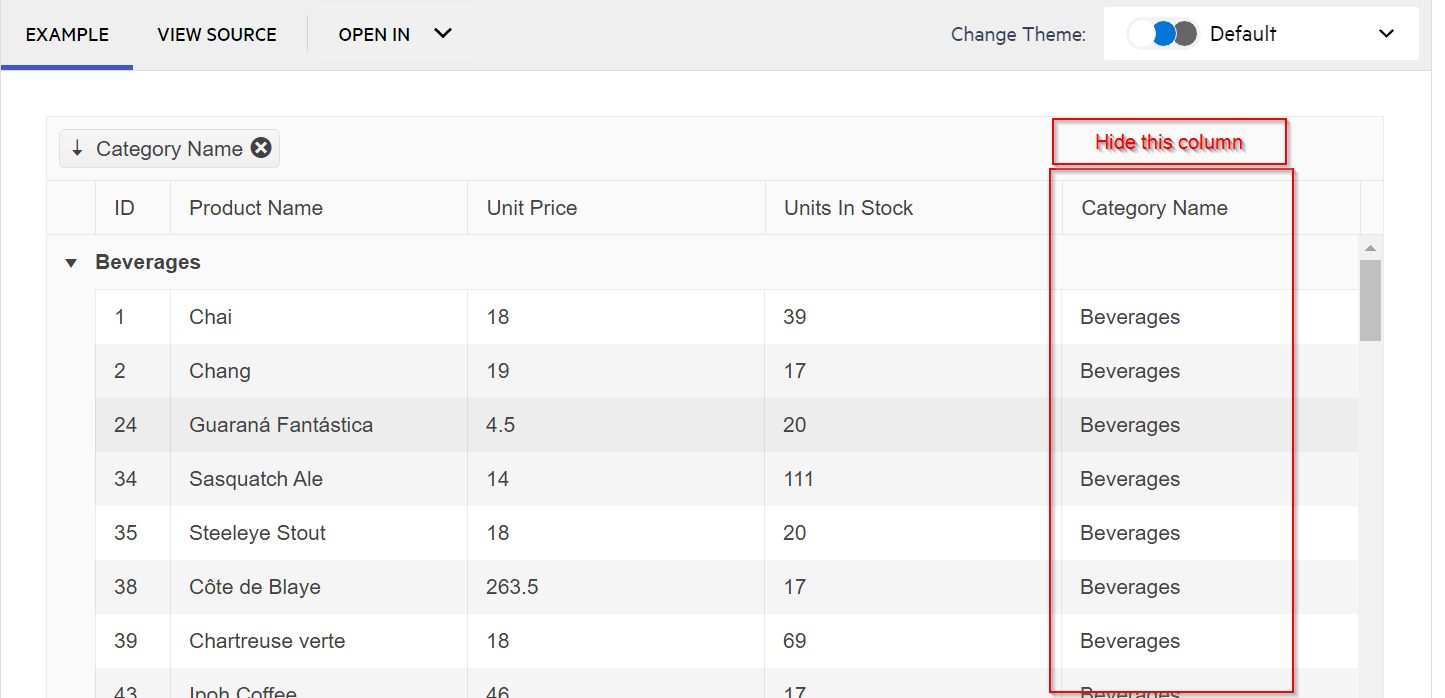Click the Côte de Blaye cell
This screenshot has width=1445, height=698.
[x=255, y=587]
